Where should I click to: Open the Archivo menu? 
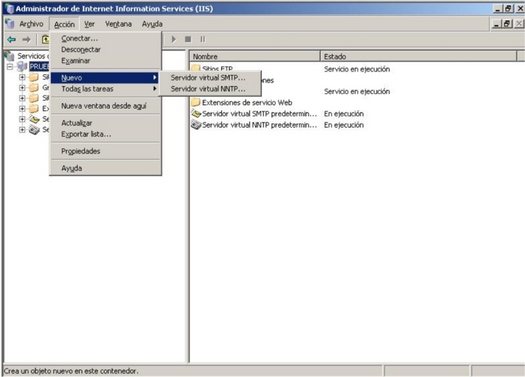pyautogui.click(x=31, y=24)
